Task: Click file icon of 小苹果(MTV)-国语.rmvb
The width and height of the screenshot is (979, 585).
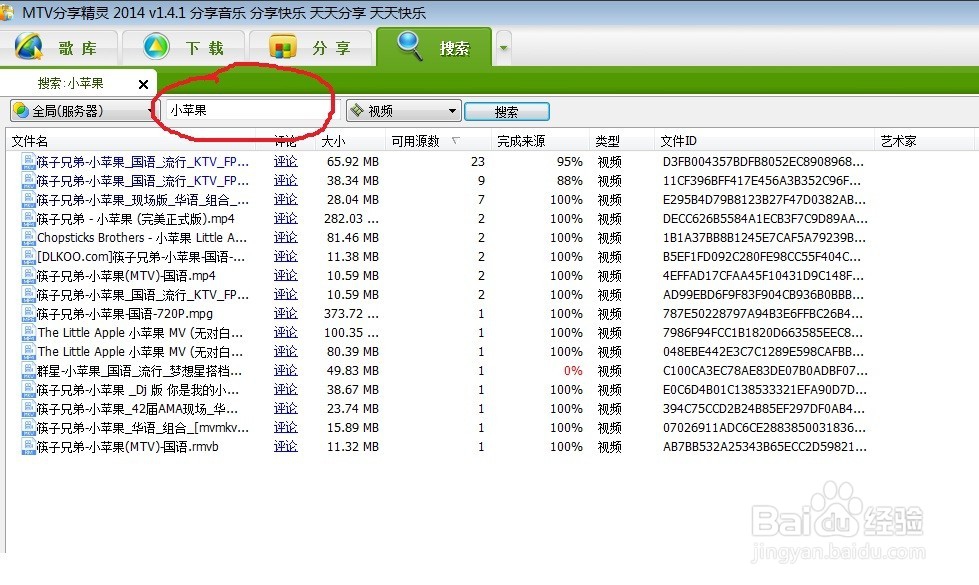Action: coord(28,446)
